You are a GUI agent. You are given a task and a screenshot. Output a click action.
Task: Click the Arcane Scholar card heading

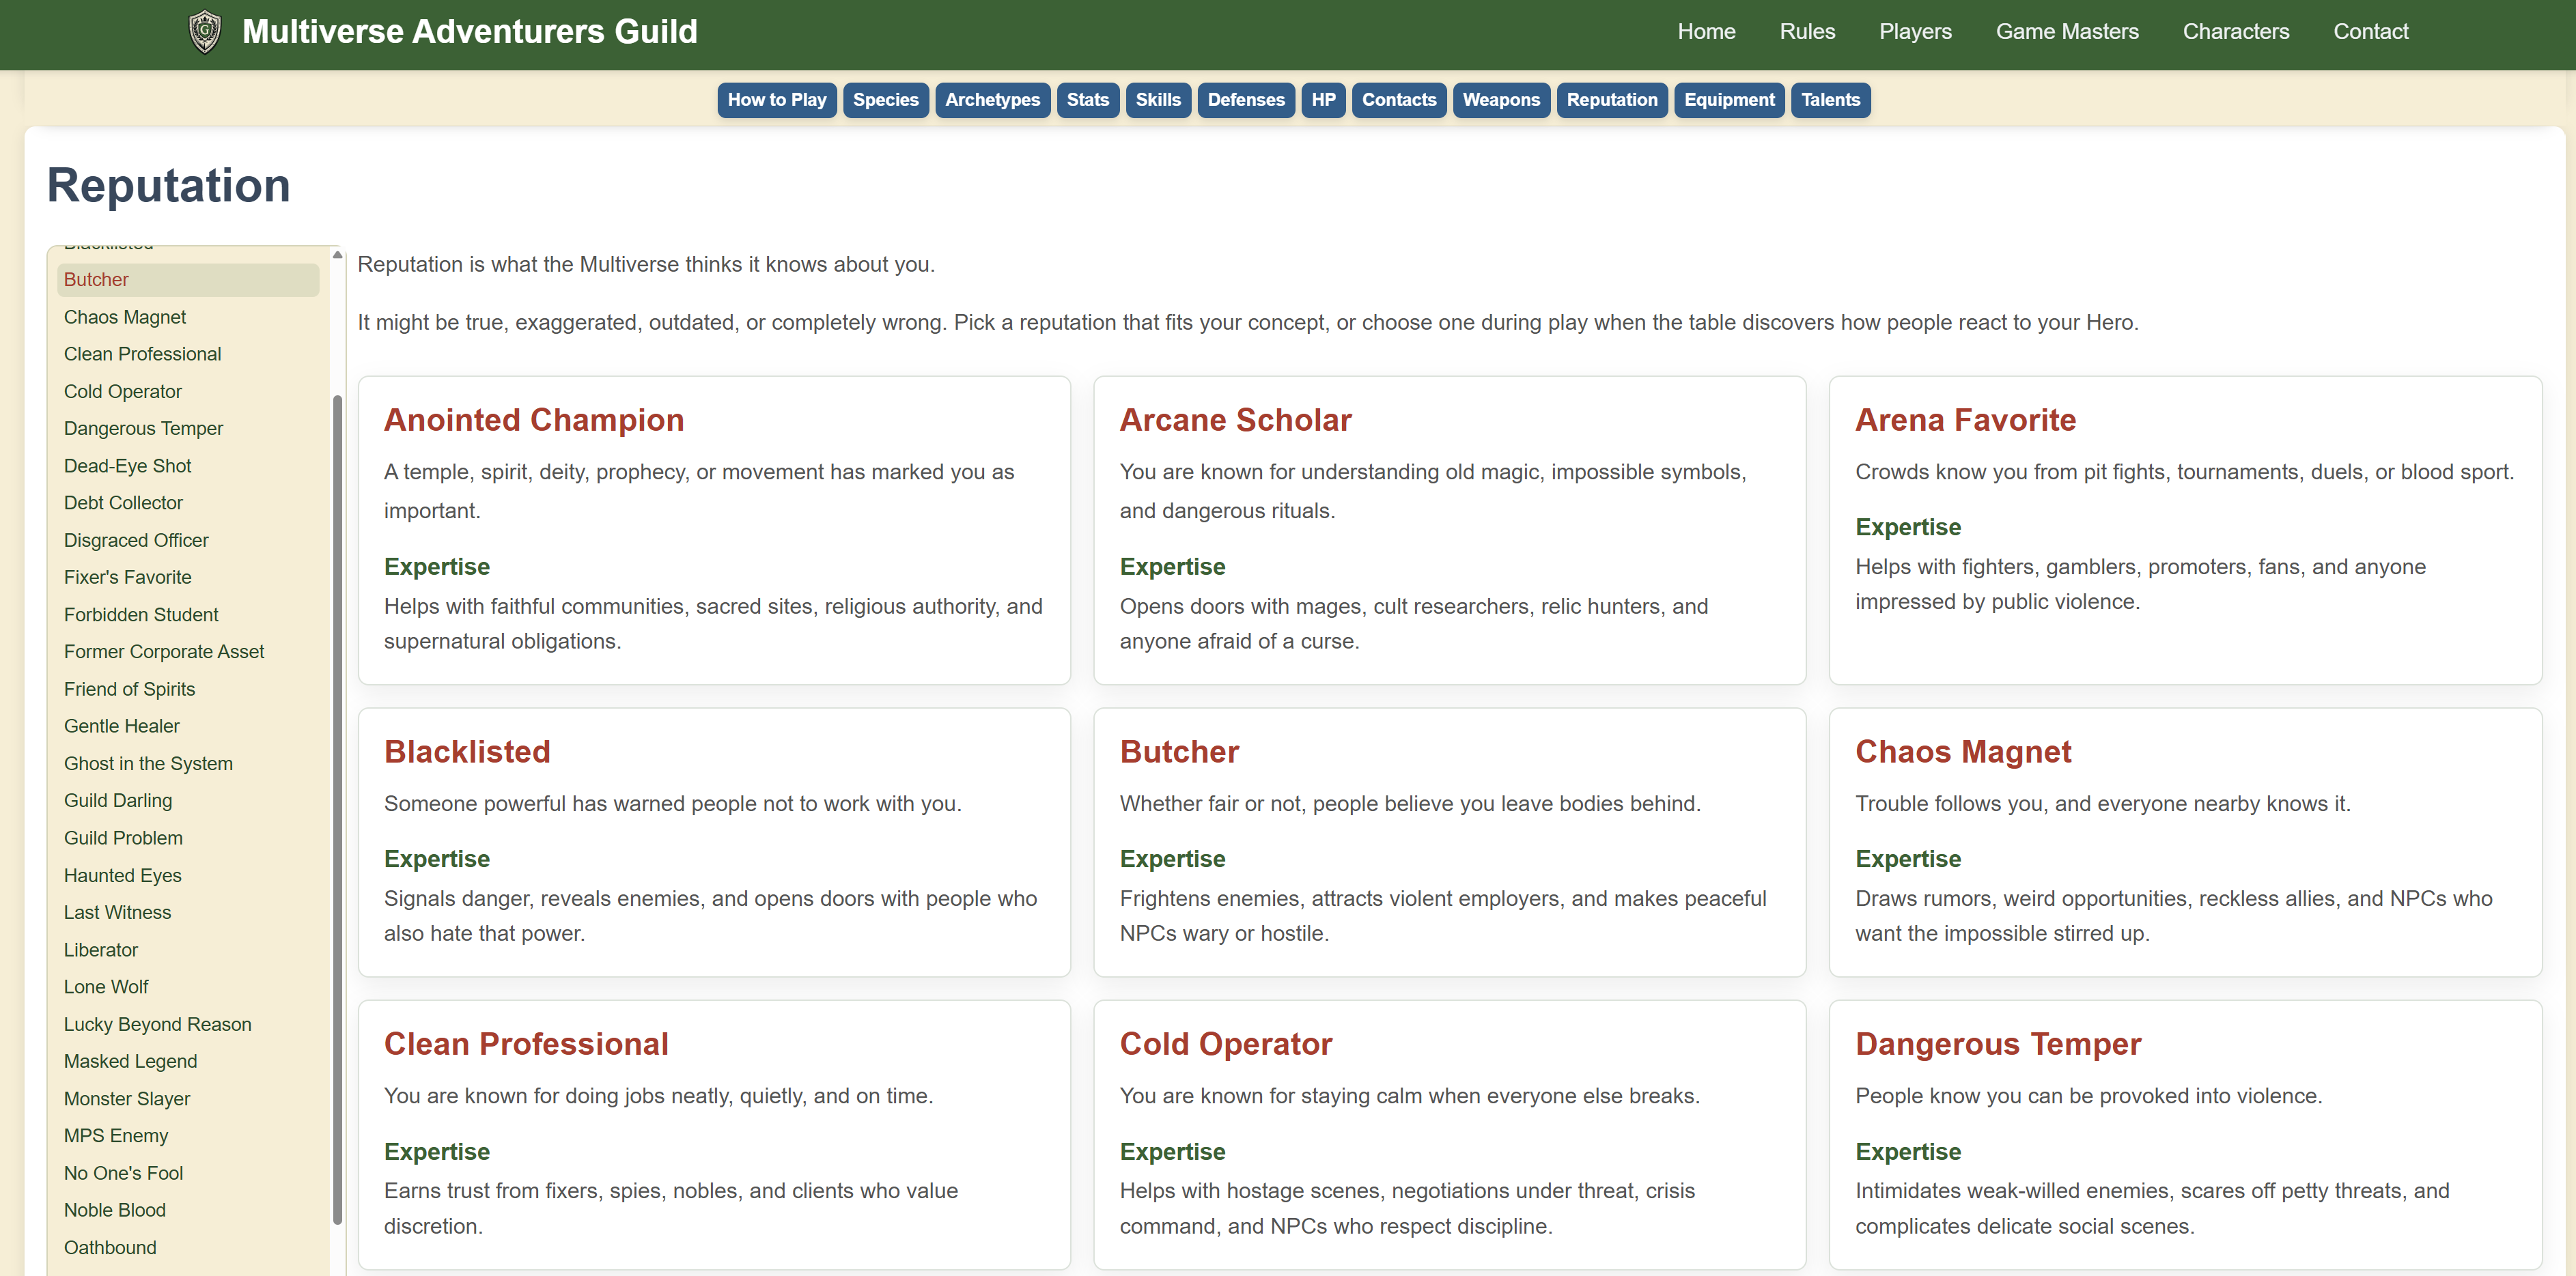1235,420
